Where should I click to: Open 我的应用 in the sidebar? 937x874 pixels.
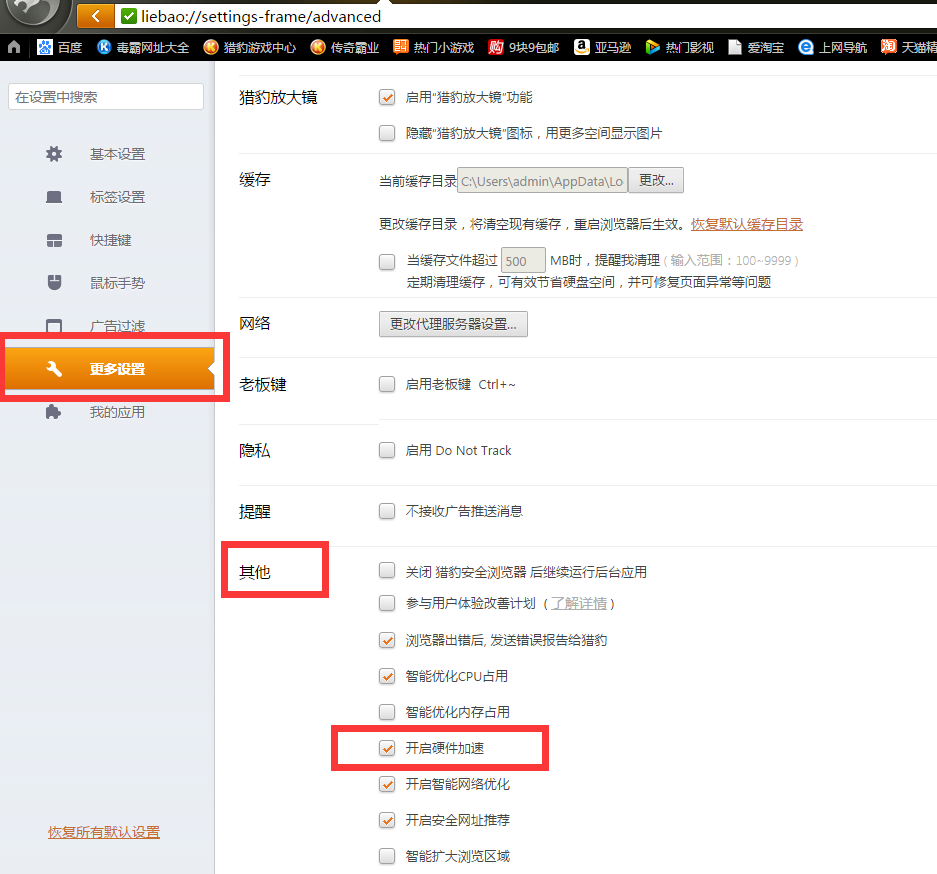pyautogui.click(x=117, y=412)
